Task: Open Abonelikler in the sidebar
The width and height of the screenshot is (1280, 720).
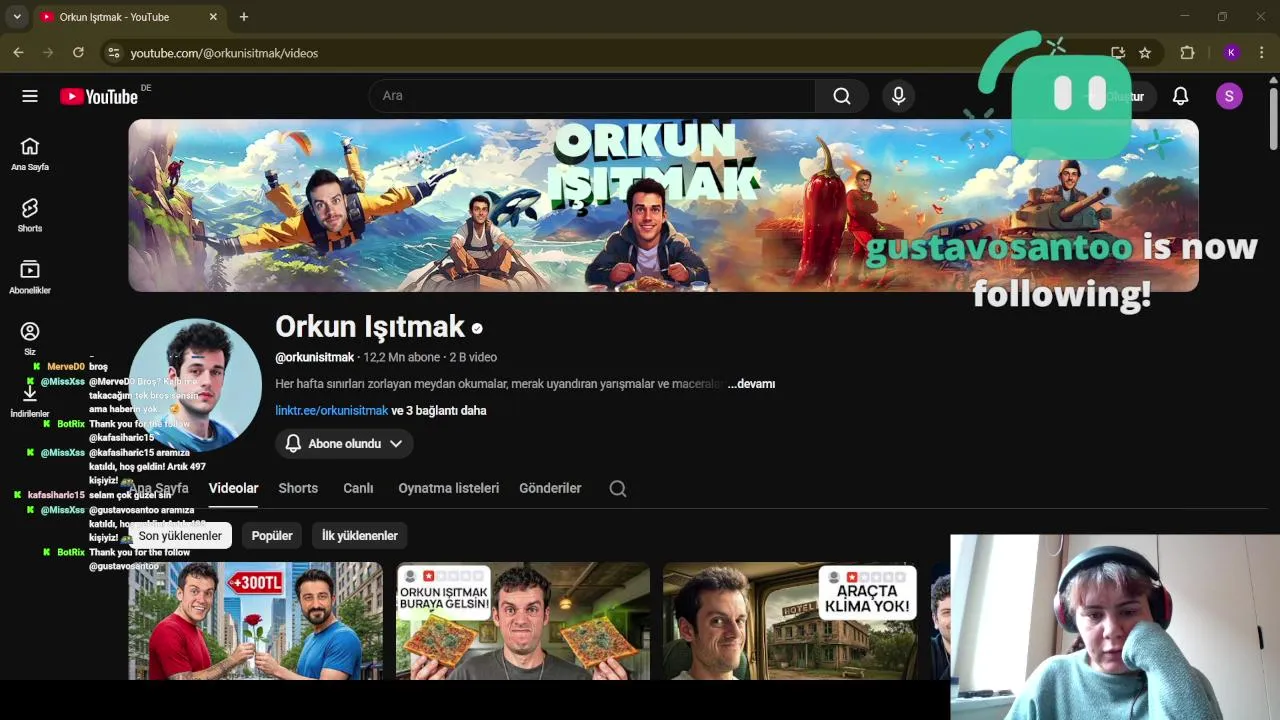Action: point(30,277)
